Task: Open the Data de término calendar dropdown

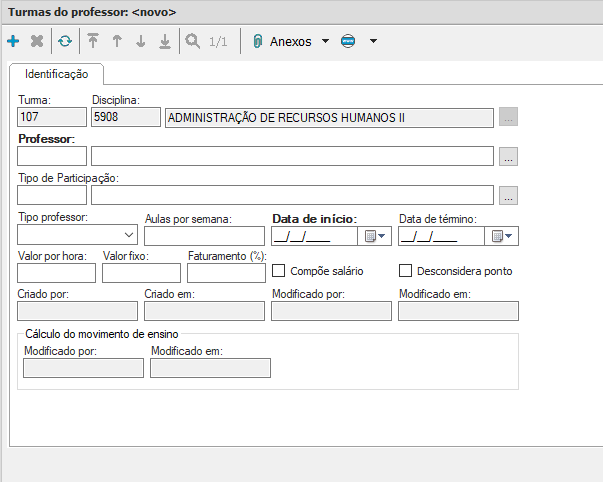Action: click(501, 237)
